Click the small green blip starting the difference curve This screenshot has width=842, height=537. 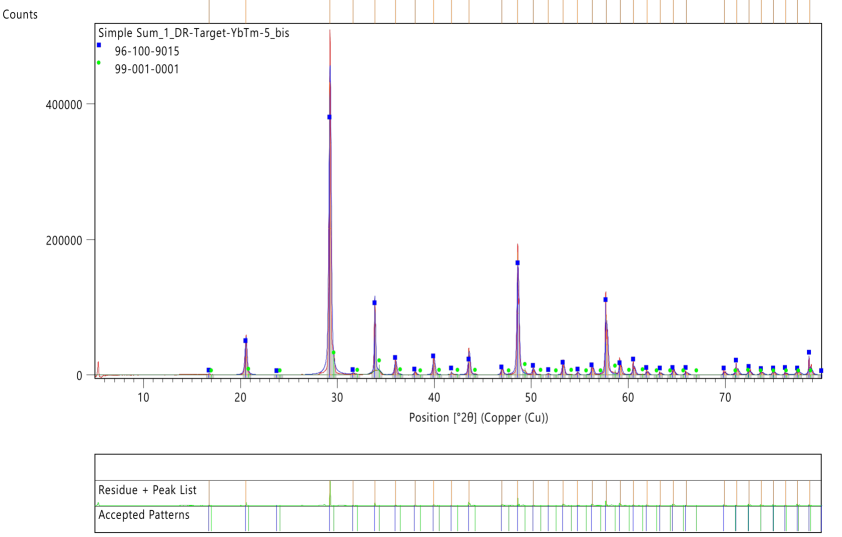tap(98, 503)
